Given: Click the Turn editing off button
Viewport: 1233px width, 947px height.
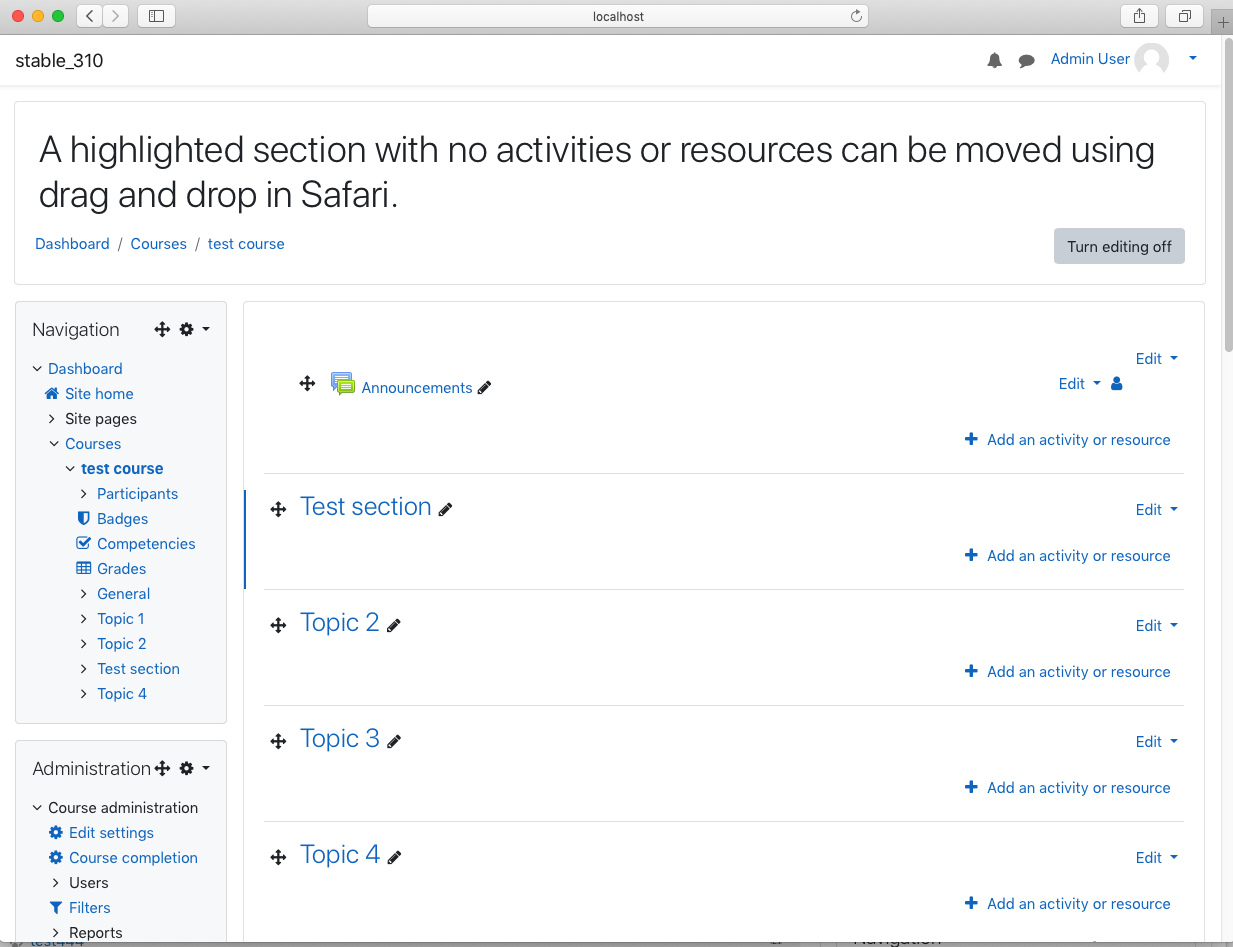Looking at the screenshot, I should (x=1119, y=246).
